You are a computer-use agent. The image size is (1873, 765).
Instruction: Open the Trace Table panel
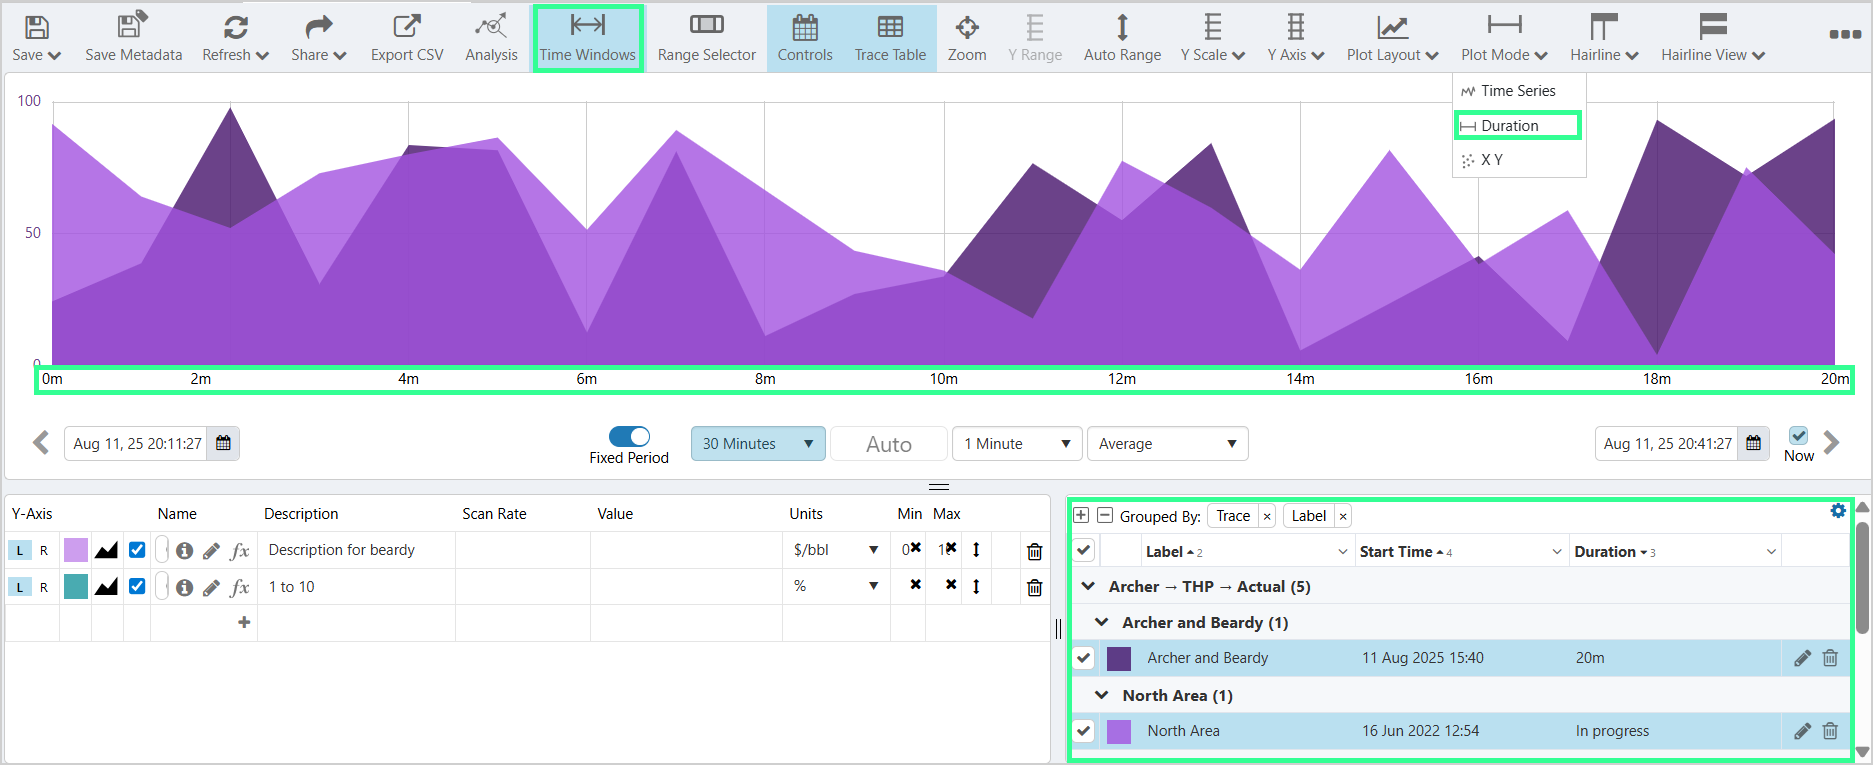point(890,38)
